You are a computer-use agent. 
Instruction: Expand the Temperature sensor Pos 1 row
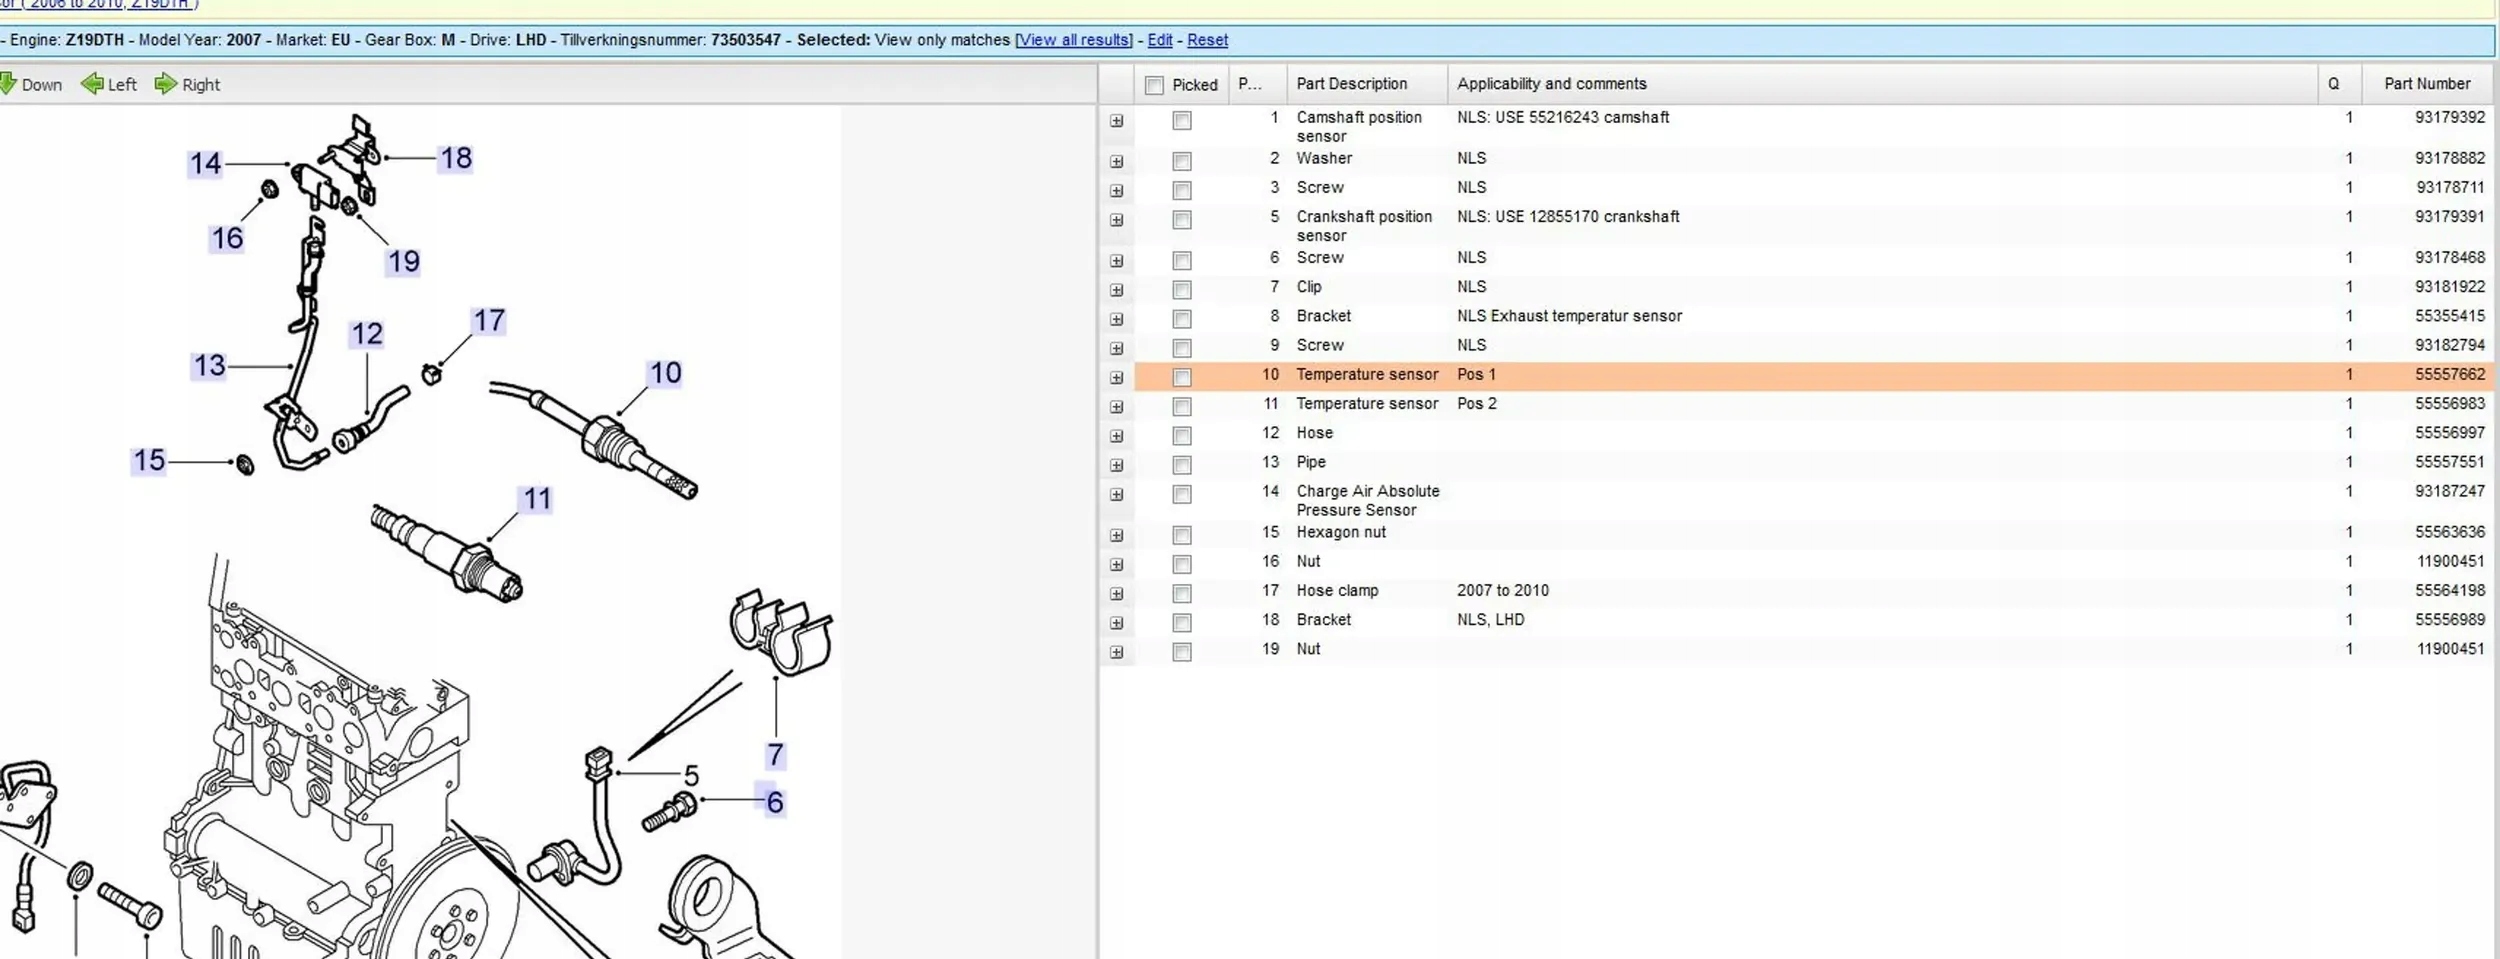pos(1117,378)
